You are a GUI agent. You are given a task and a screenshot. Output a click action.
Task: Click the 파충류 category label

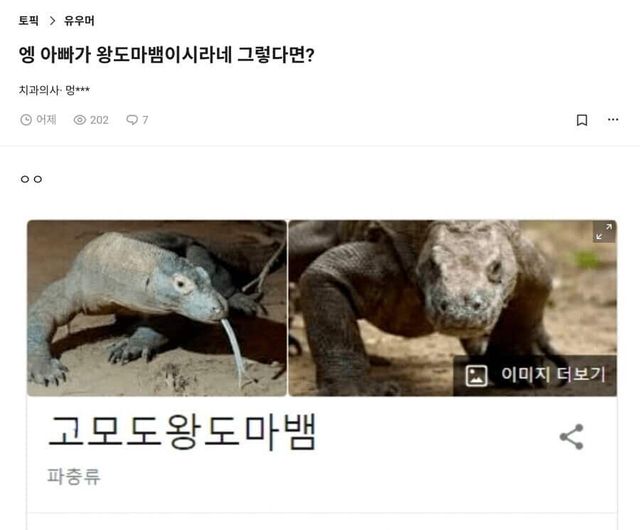(x=73, y=476)
